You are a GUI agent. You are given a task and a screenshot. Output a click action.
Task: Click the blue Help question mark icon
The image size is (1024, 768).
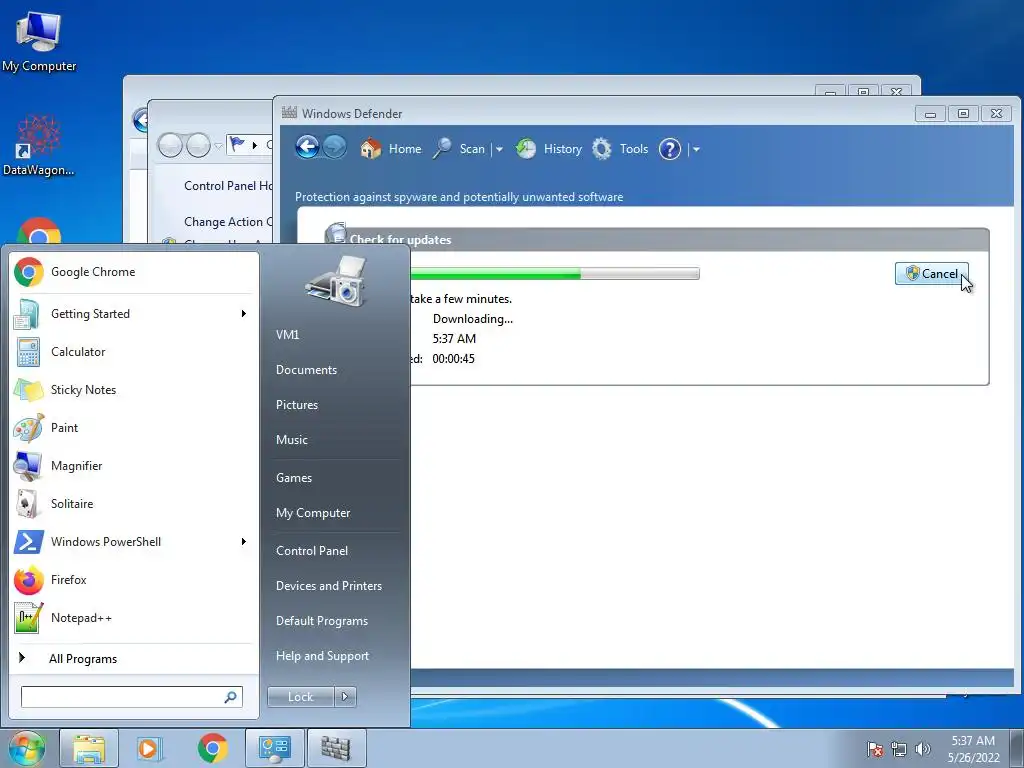pos(669,149)
